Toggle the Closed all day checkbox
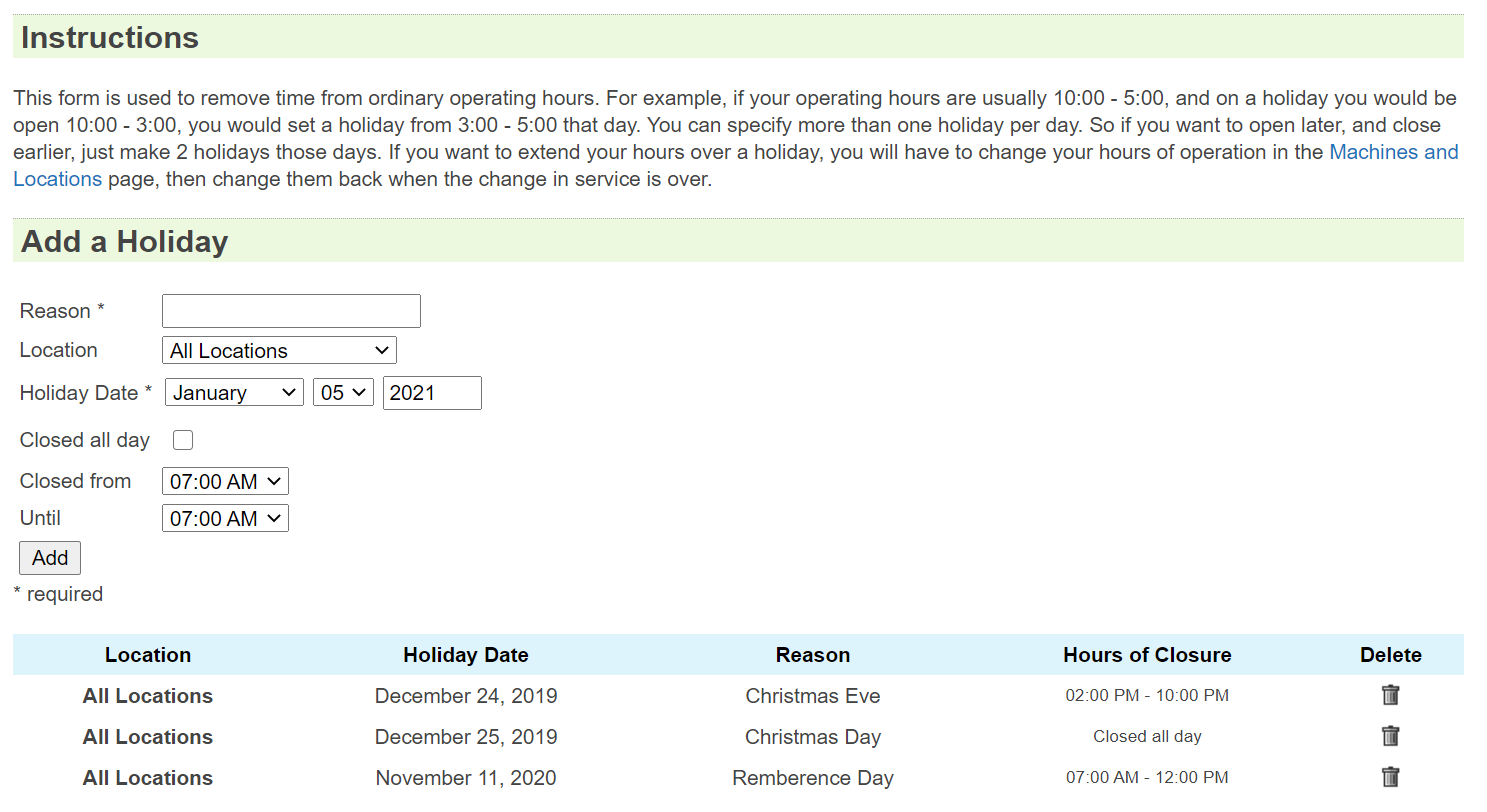 pos(183,440)
